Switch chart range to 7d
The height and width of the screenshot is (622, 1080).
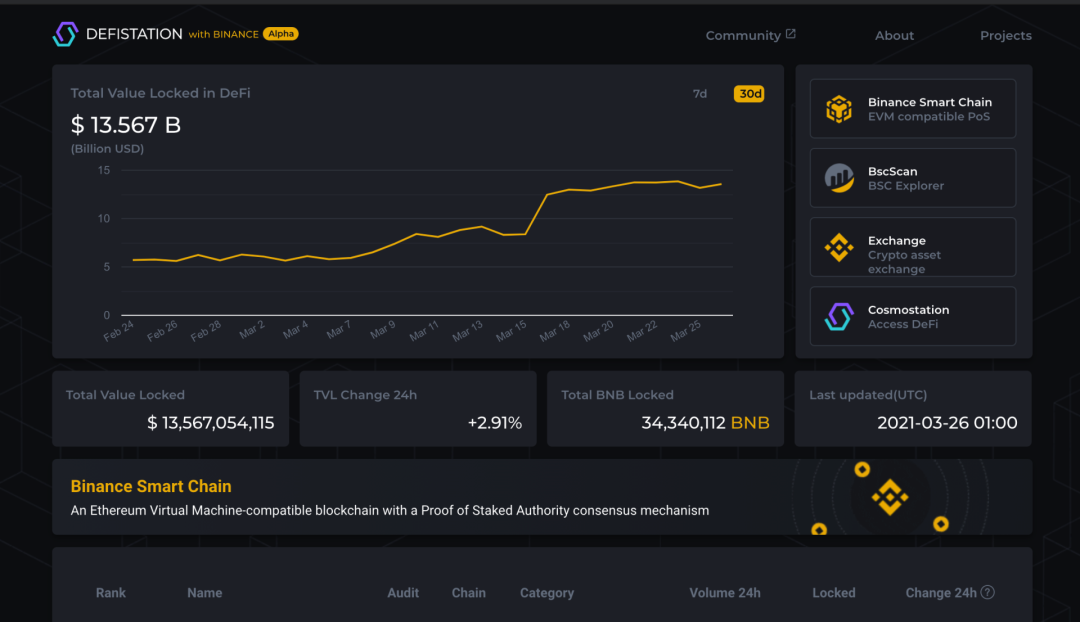tap(700, 94)
